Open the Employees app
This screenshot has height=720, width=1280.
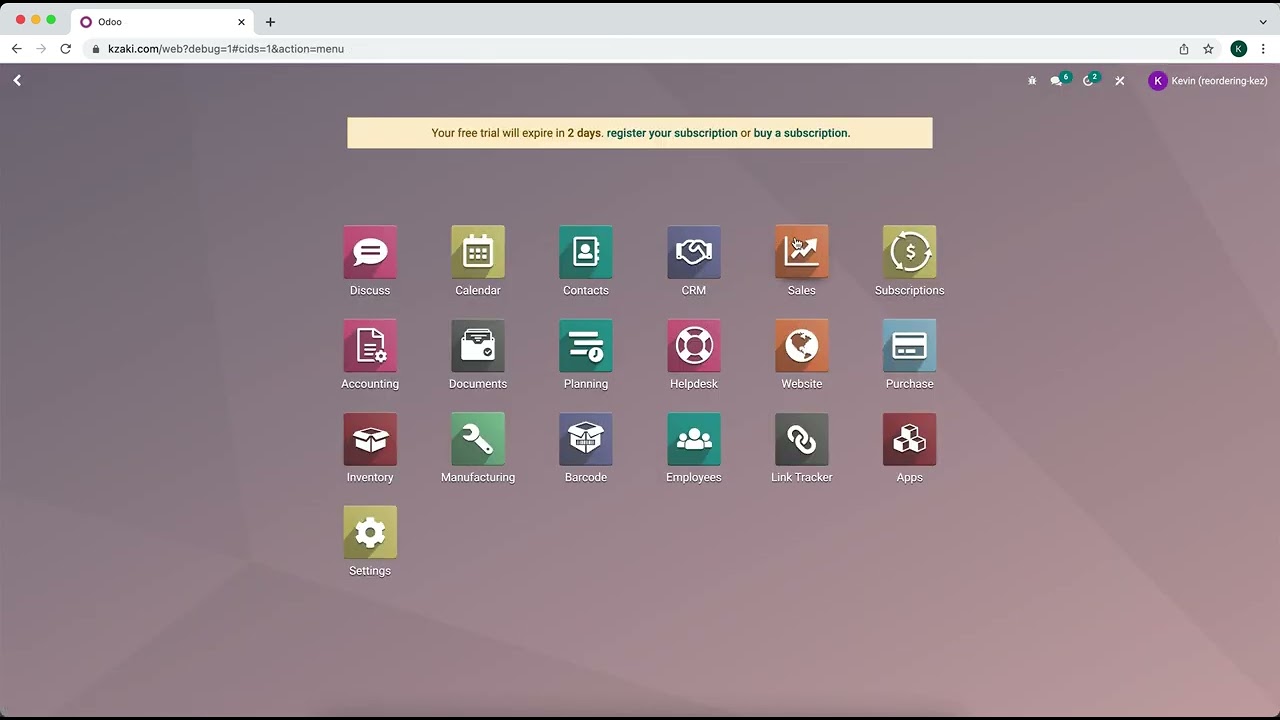point(694,439)
